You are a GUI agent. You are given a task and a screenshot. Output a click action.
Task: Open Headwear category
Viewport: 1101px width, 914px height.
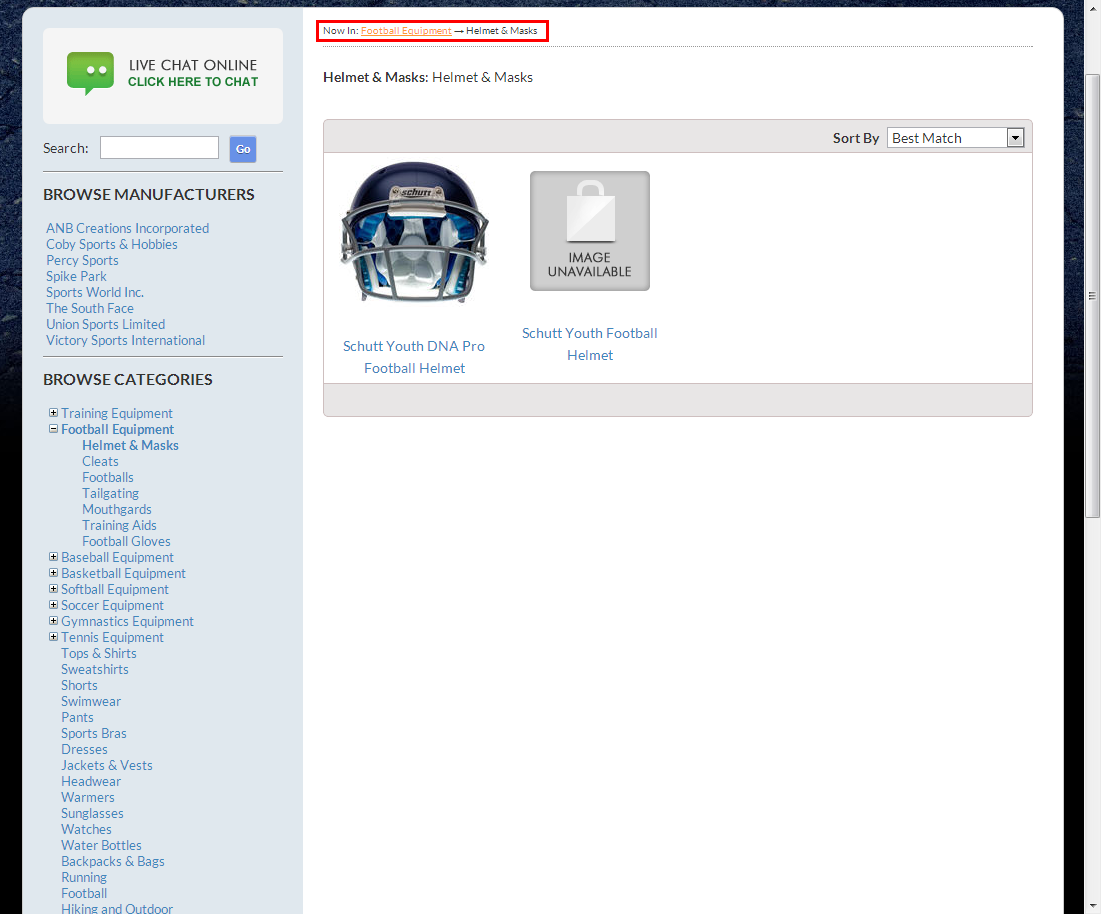click(x=91, y=782)
